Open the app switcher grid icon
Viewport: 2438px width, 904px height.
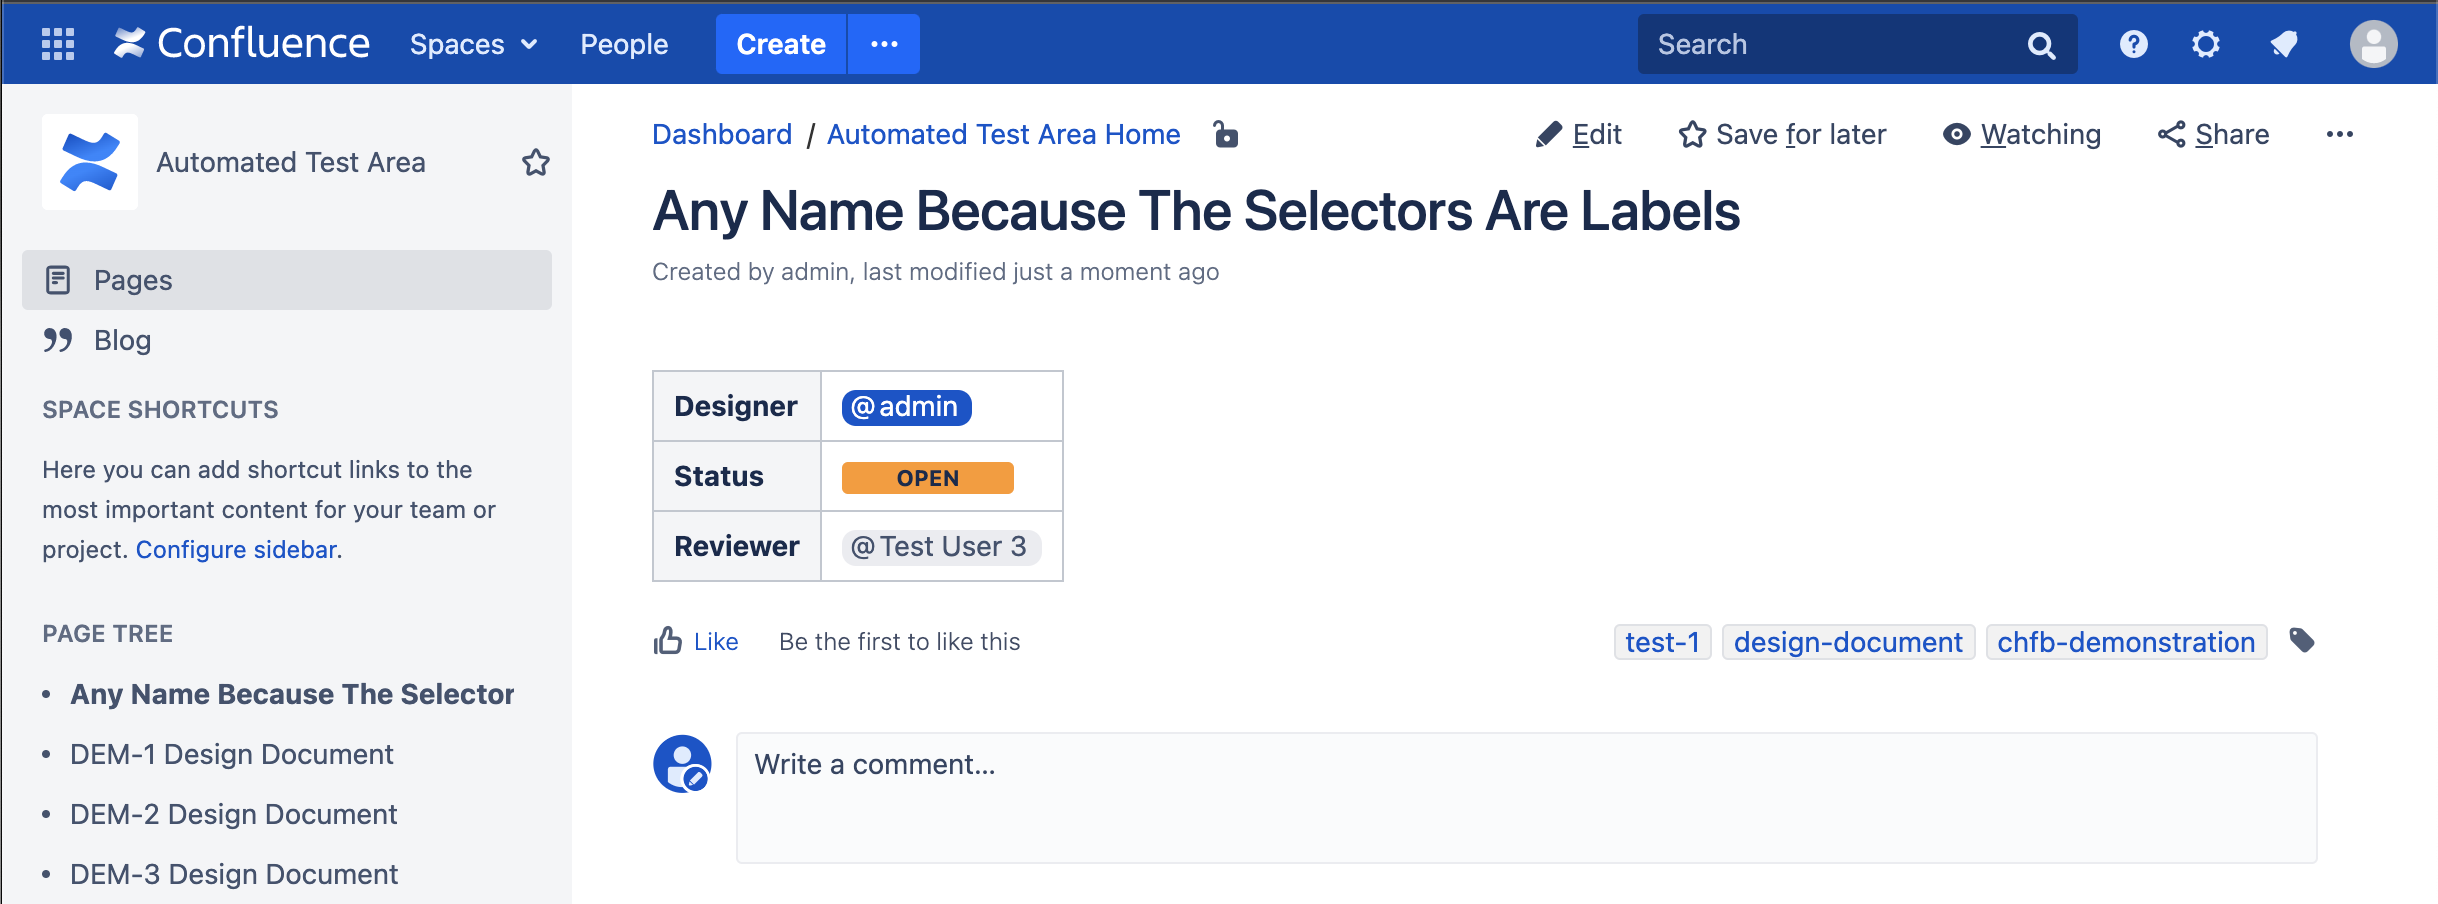pos(58,44)
